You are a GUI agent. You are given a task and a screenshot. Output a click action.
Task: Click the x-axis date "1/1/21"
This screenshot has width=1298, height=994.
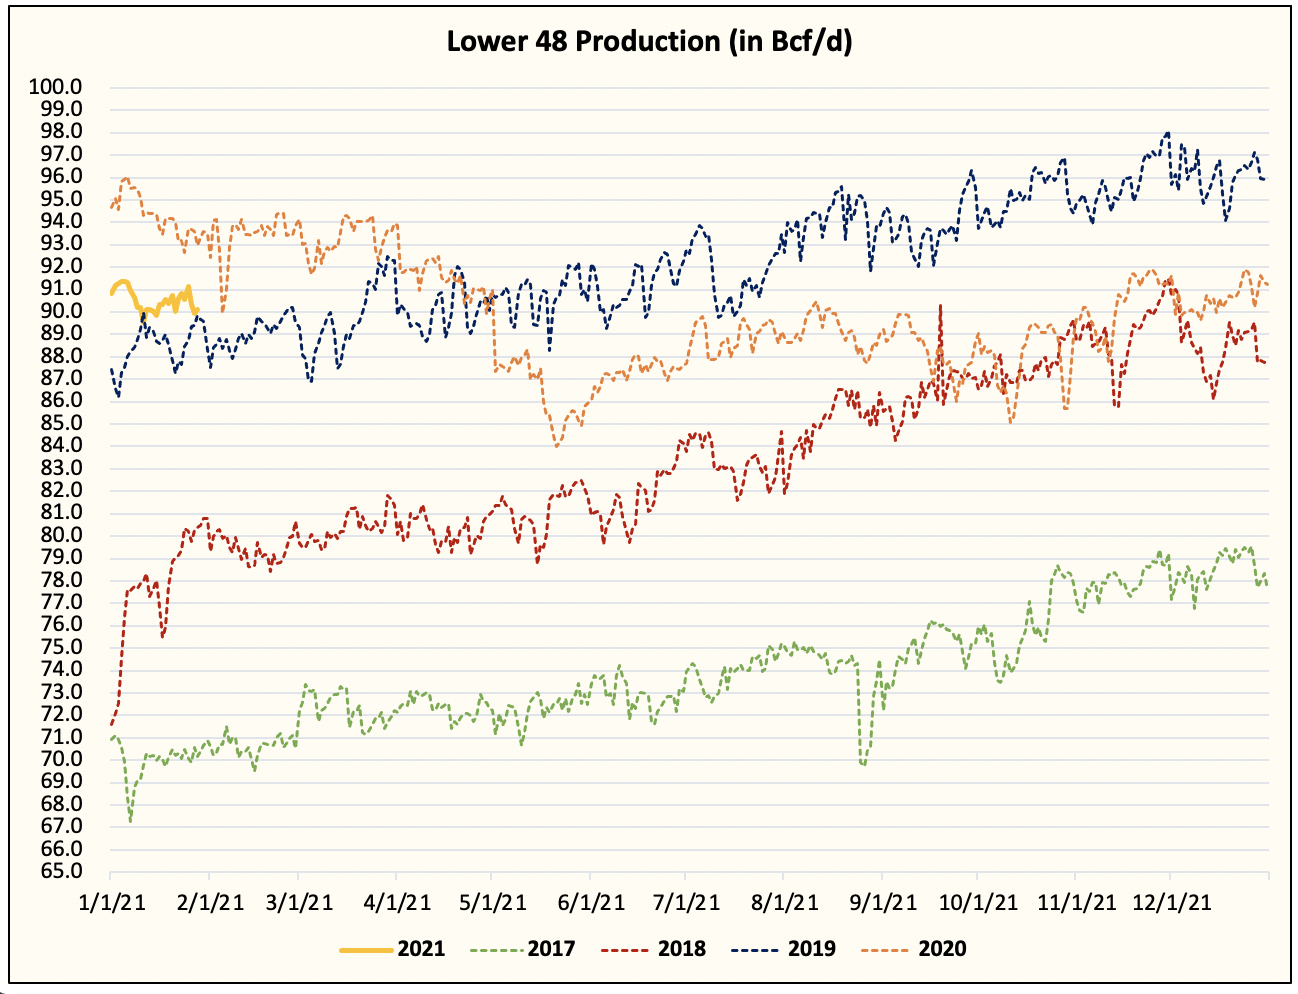coord(111,902)
